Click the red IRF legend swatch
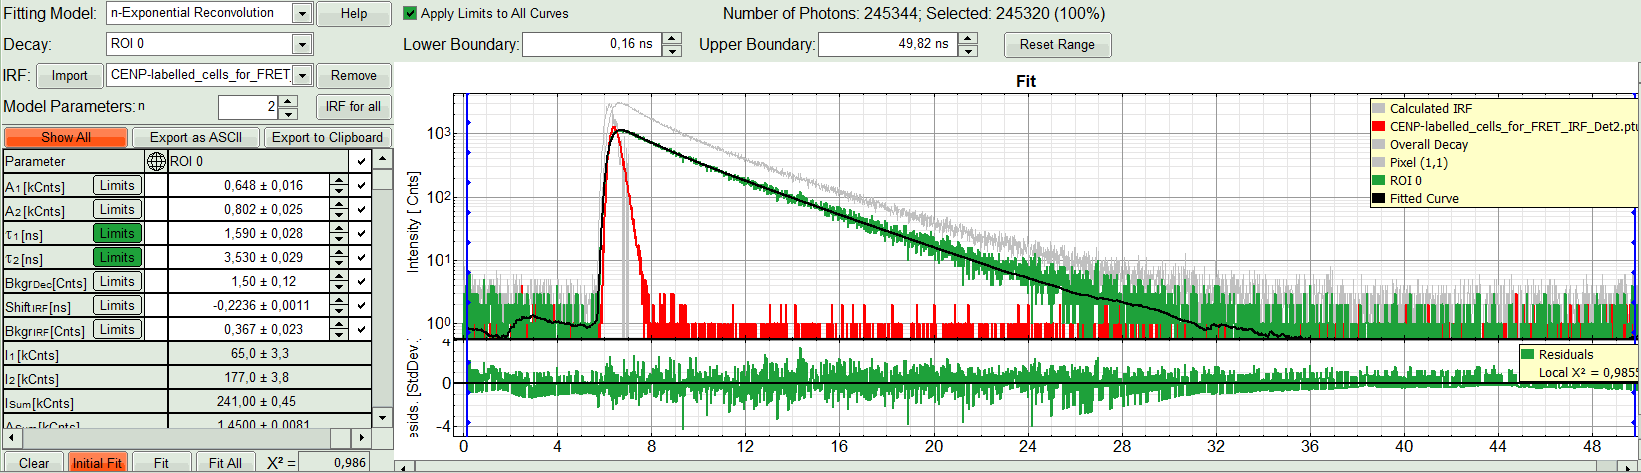 tap(1379, 127)
